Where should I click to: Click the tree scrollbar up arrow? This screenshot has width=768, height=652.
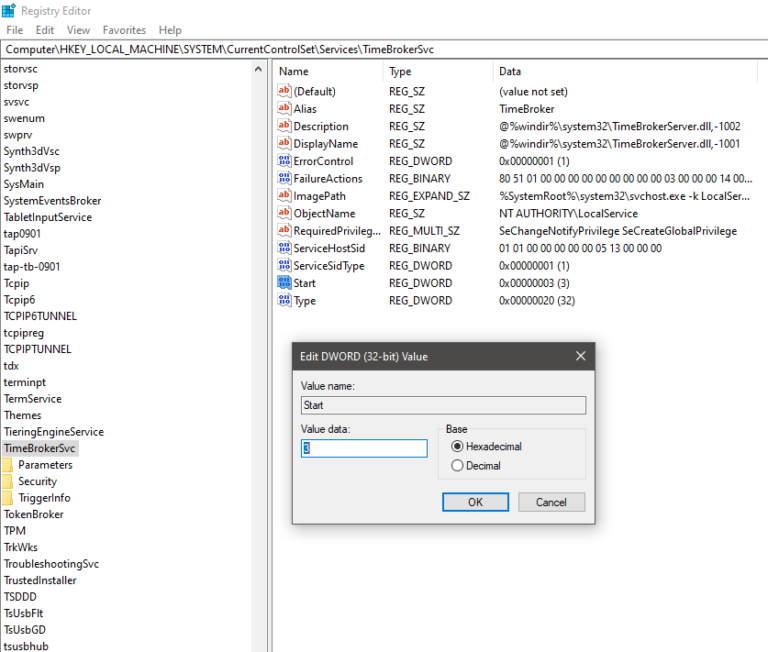pyautogui.click(x=258, y=70)
